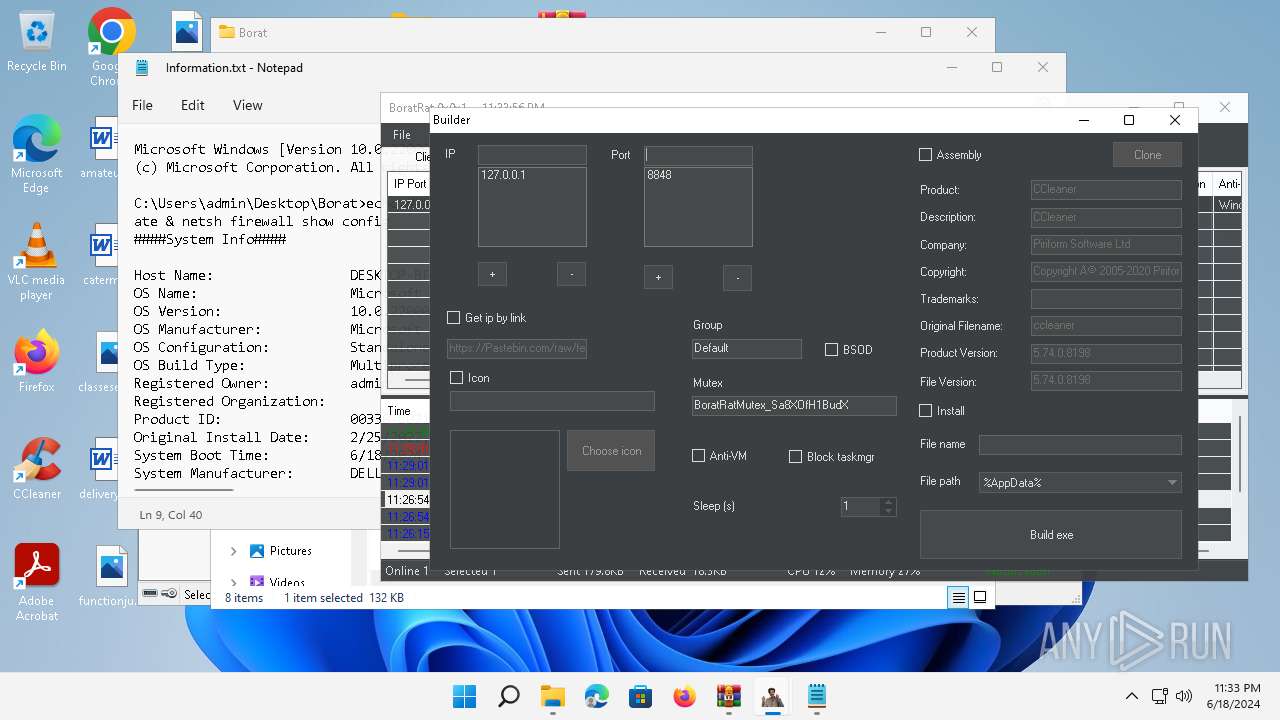The image size is (1280, 720).
Task: Open network settings in system tray
Action: coord(1160,696)
